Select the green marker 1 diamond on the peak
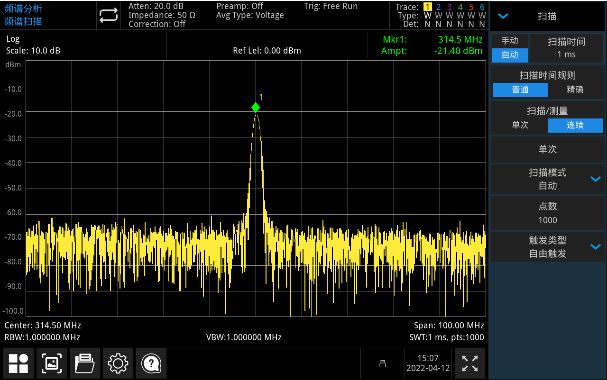The image size is (607, 380). click(255, 107)
